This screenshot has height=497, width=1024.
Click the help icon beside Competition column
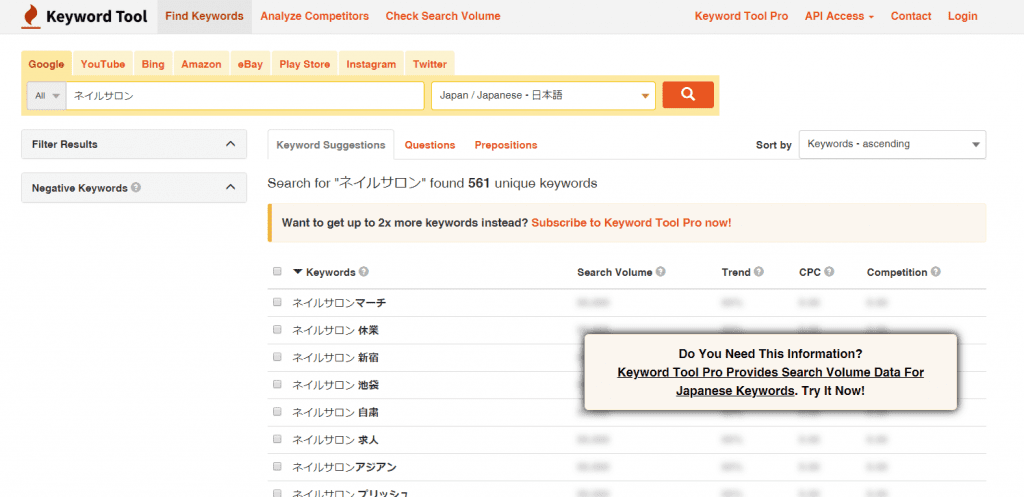pyautogui.click(x=935, y=272)
